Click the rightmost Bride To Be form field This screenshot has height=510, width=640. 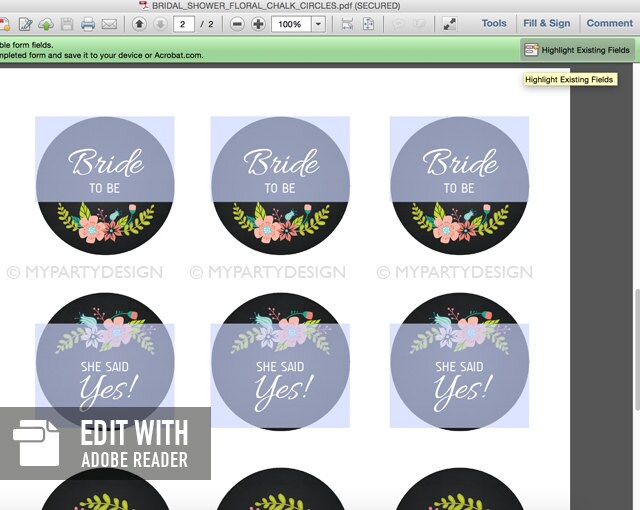pos(459,159)
